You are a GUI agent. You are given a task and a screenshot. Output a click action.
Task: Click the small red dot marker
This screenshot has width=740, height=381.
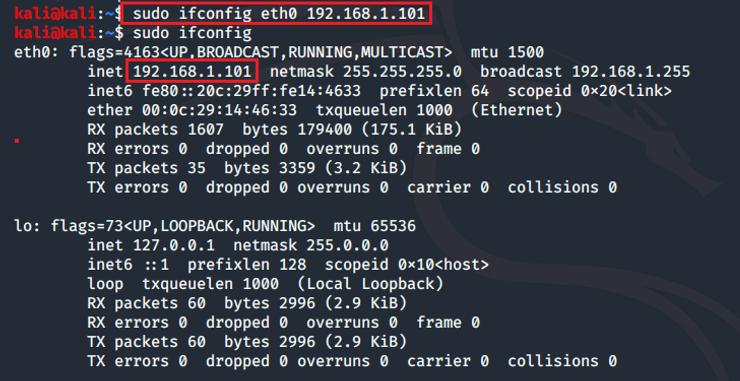click(x=17, y=140)
